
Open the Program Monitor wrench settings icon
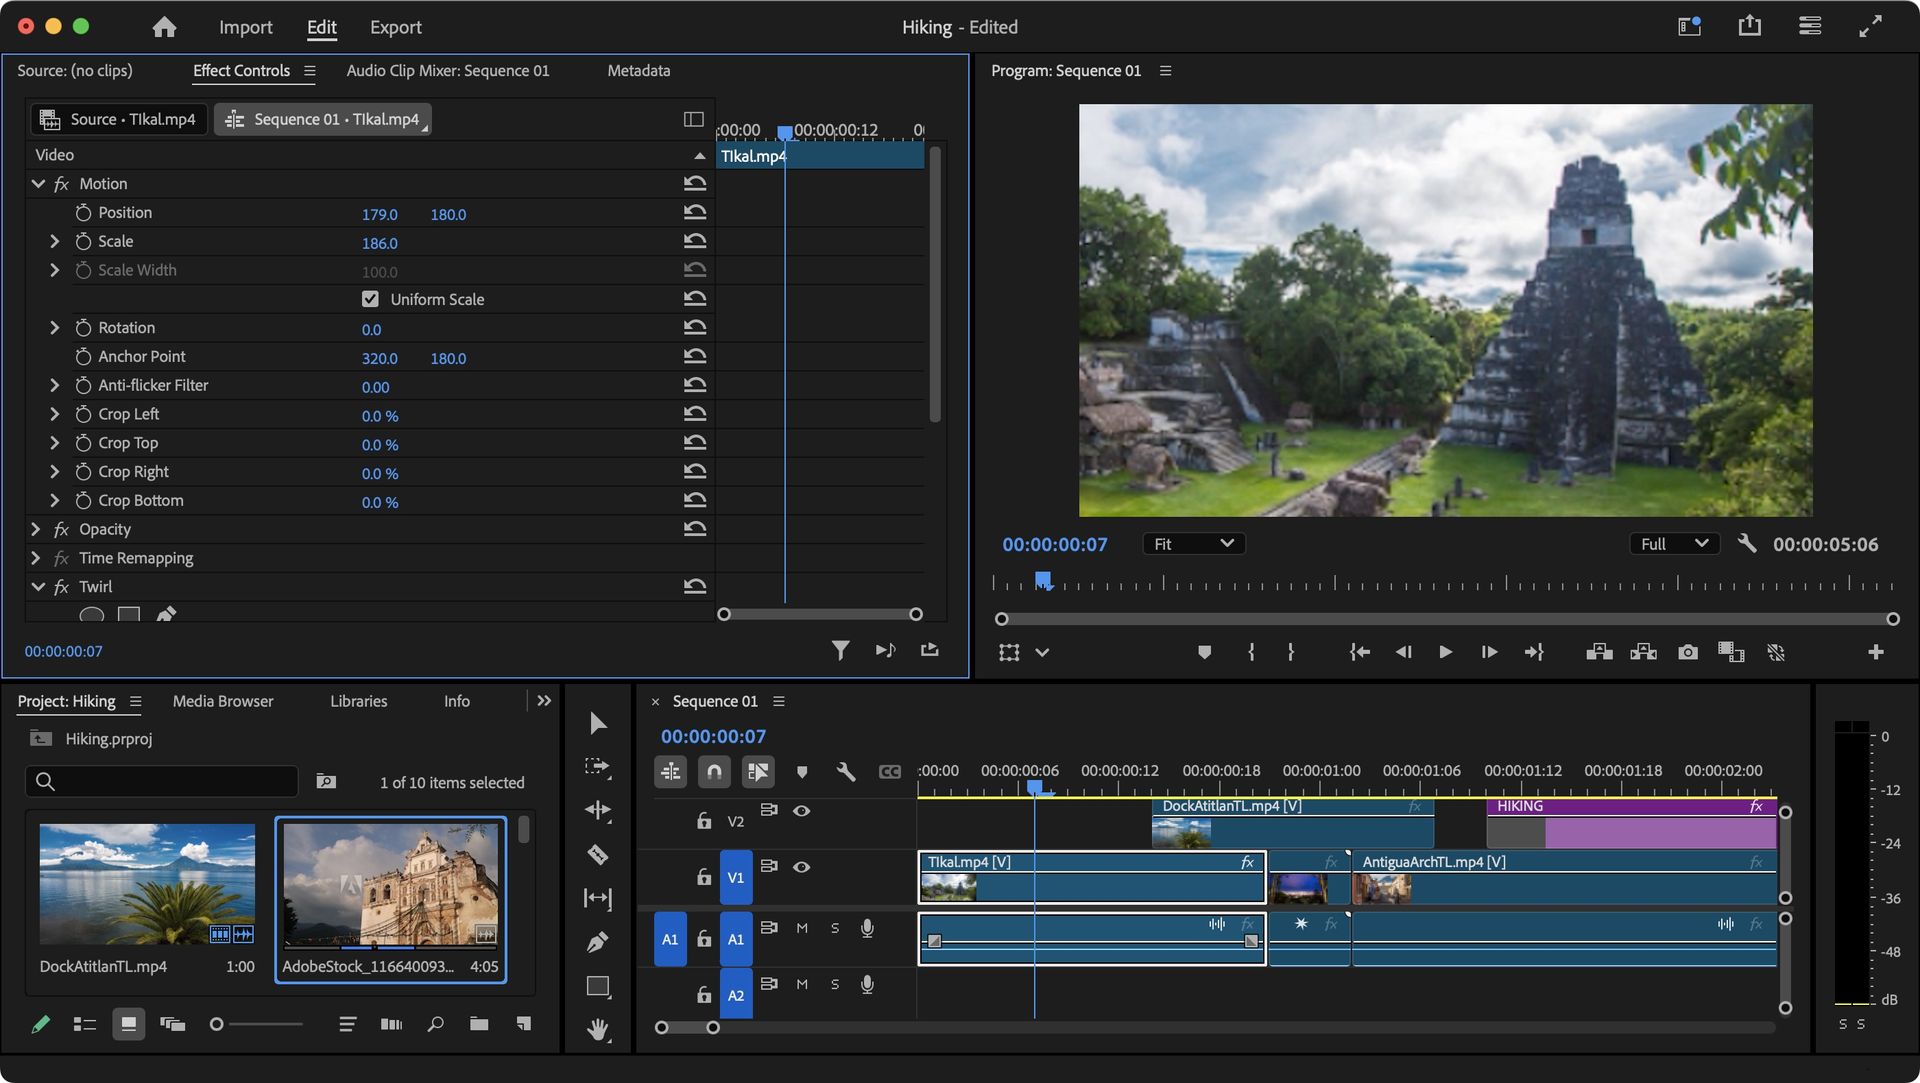[1747, 544]
